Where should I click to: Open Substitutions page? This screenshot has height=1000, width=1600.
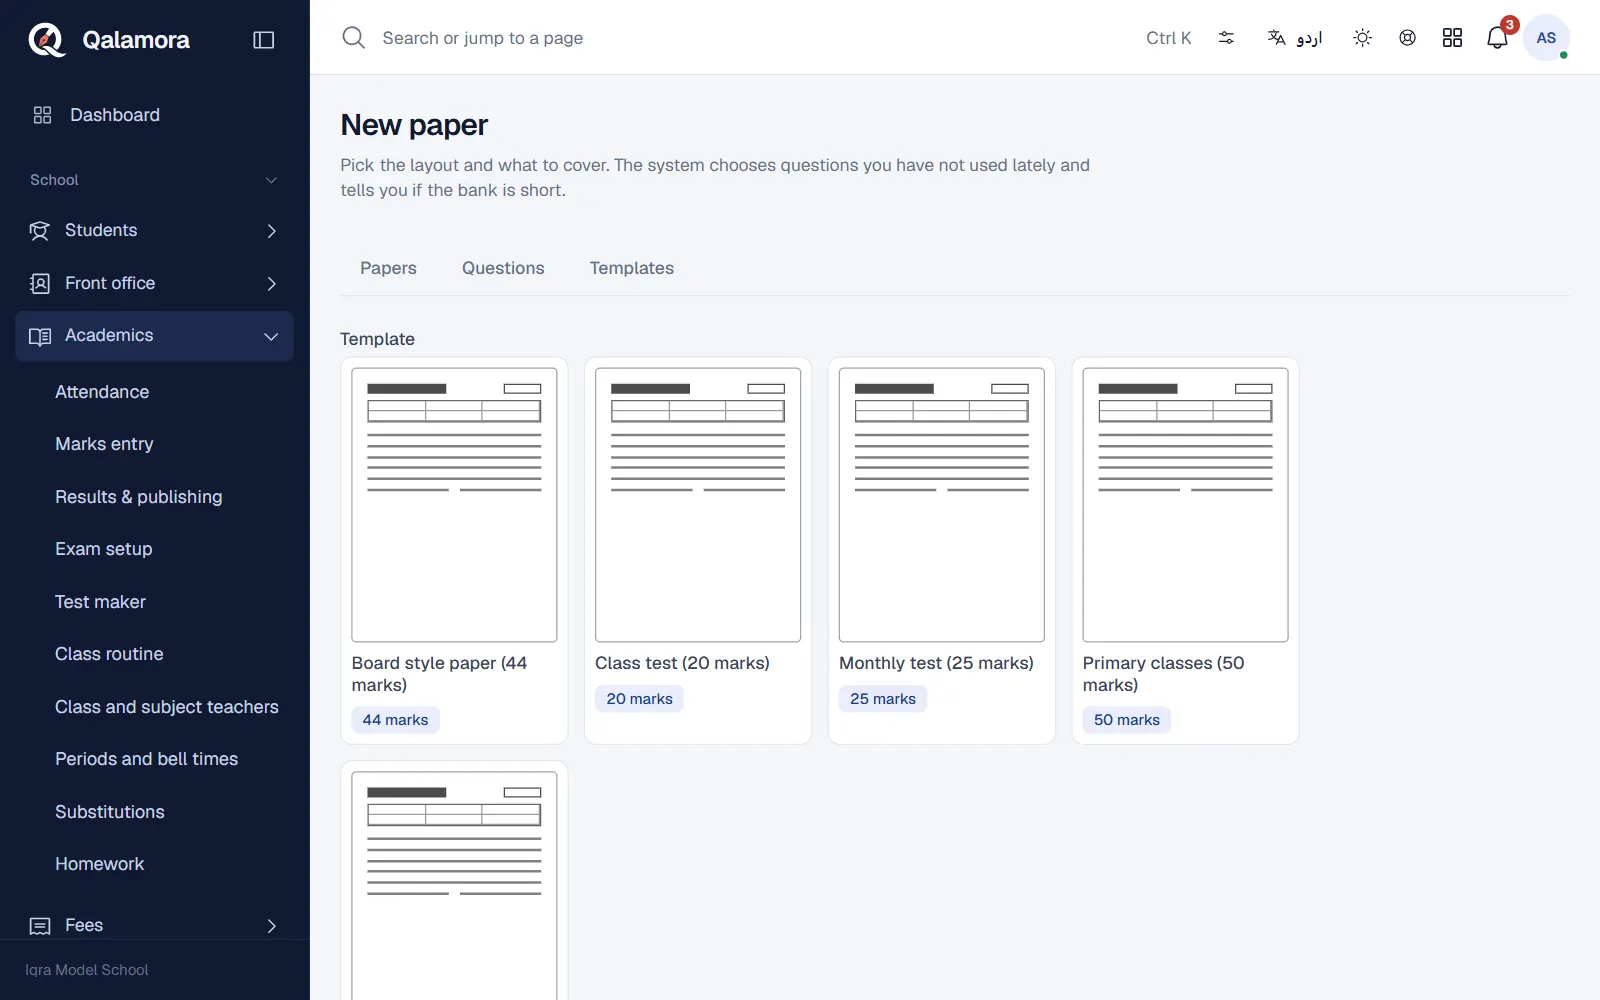110,812
